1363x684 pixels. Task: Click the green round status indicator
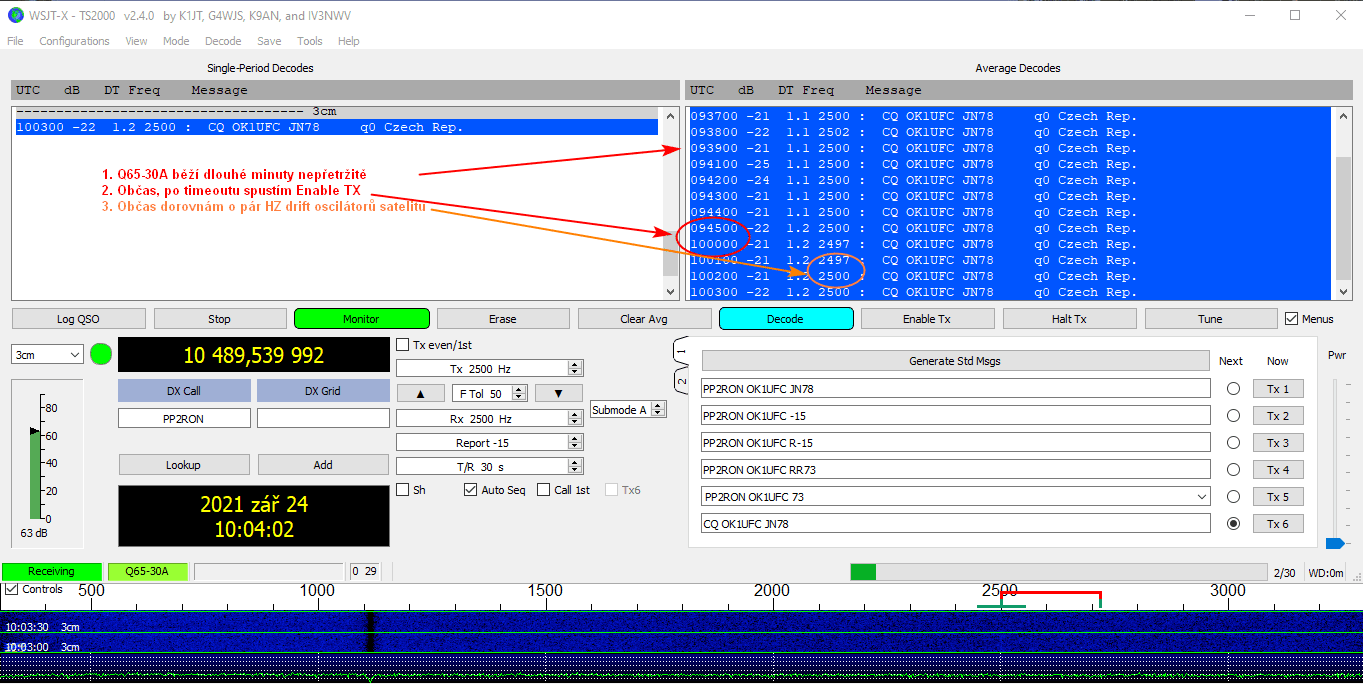101,354
